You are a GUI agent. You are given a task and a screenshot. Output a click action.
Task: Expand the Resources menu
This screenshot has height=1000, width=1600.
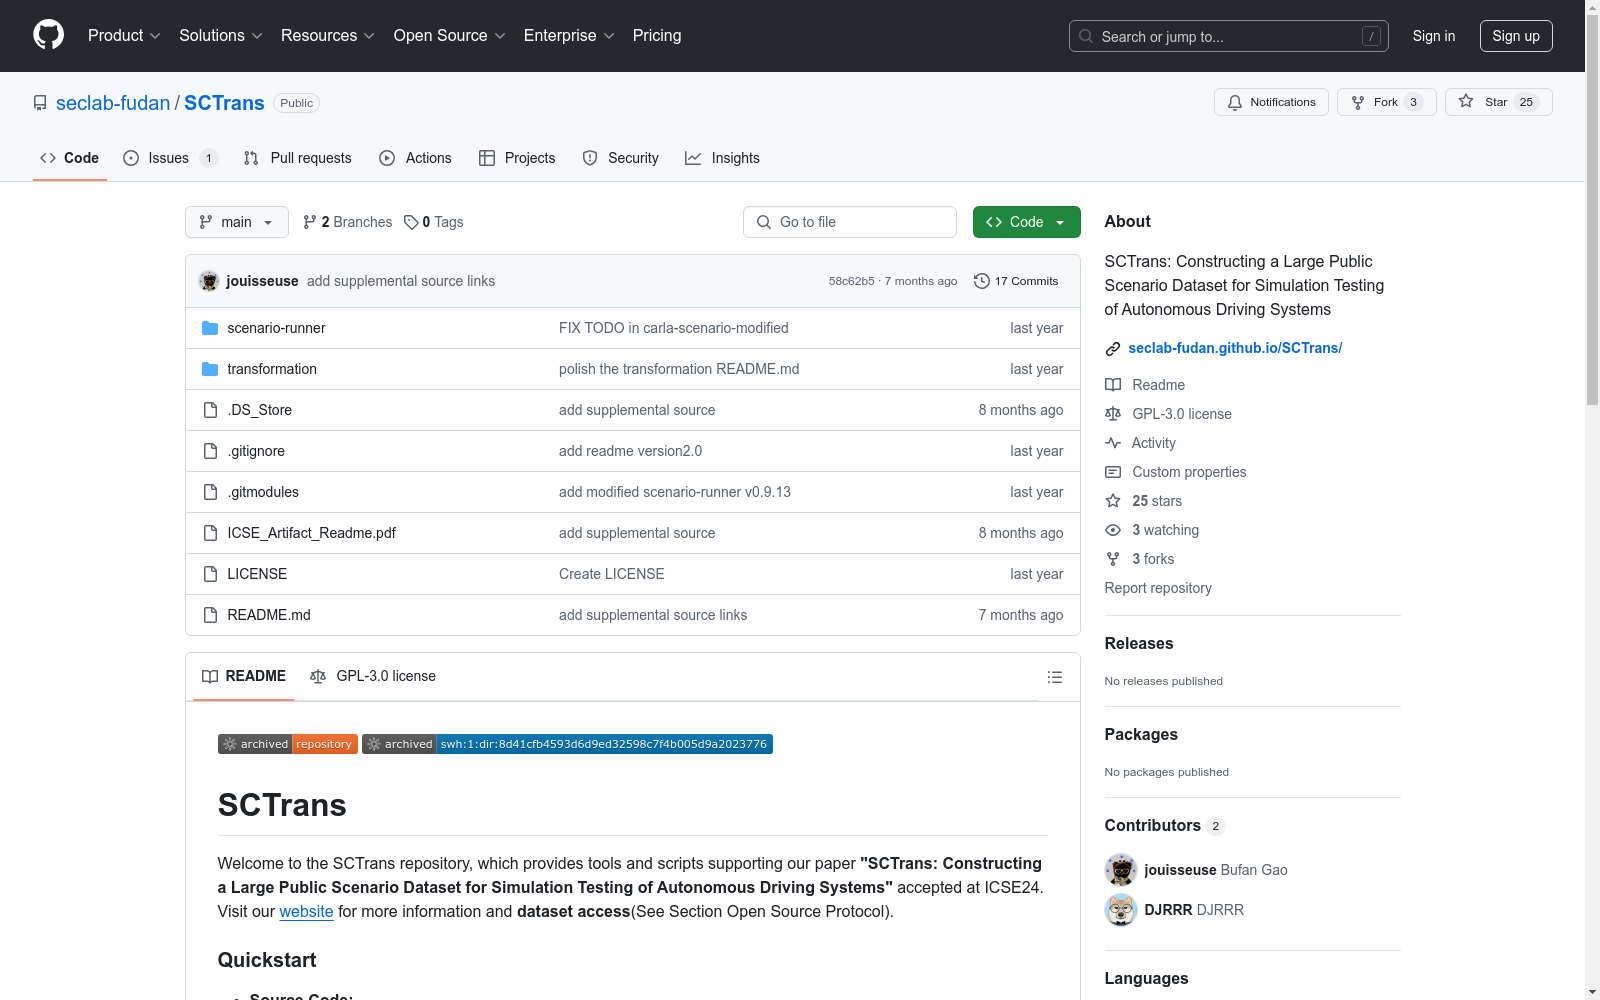click(328, 35)
